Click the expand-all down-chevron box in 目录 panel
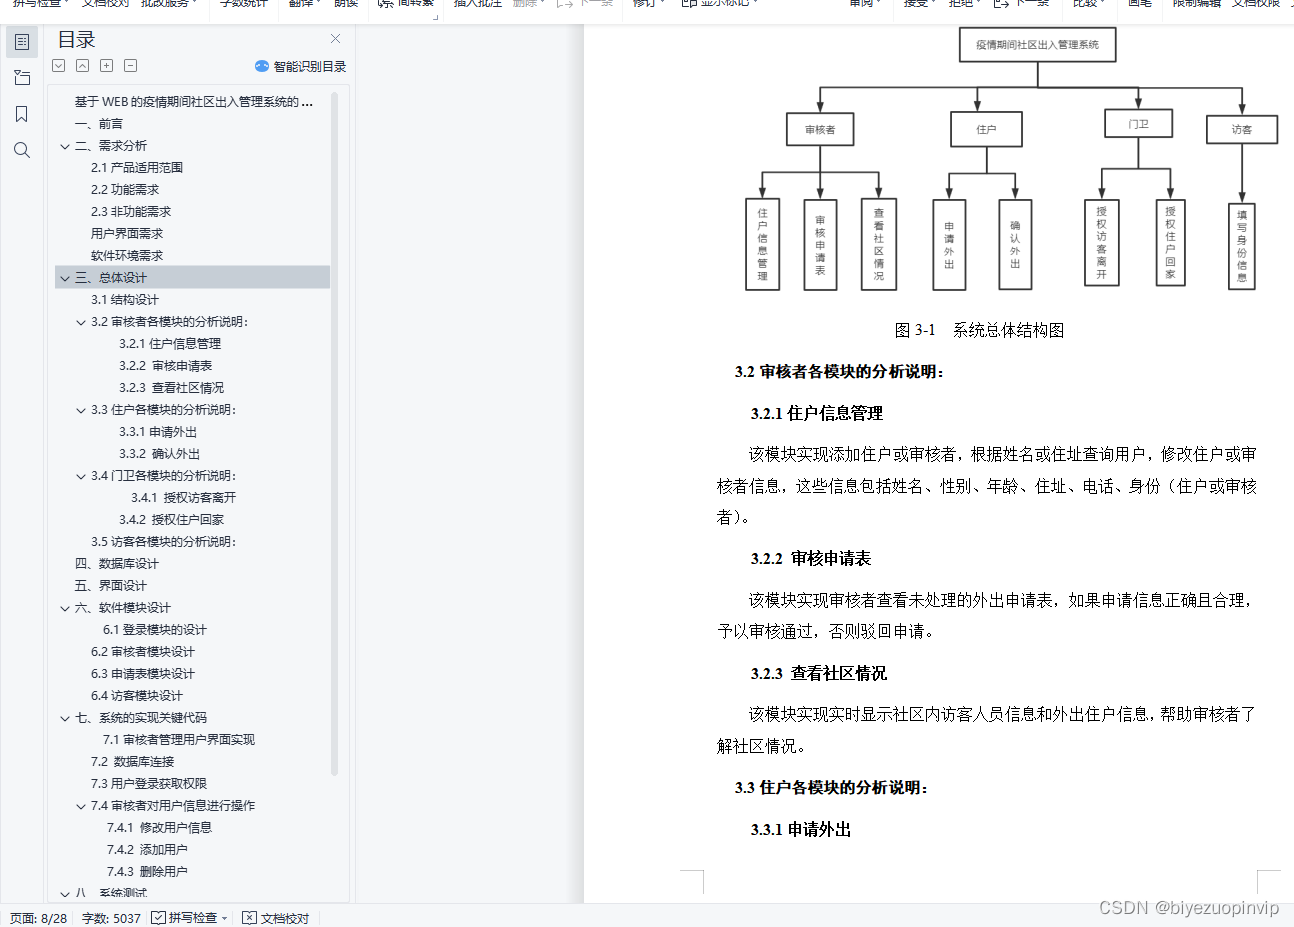 (x=59, y=66)
